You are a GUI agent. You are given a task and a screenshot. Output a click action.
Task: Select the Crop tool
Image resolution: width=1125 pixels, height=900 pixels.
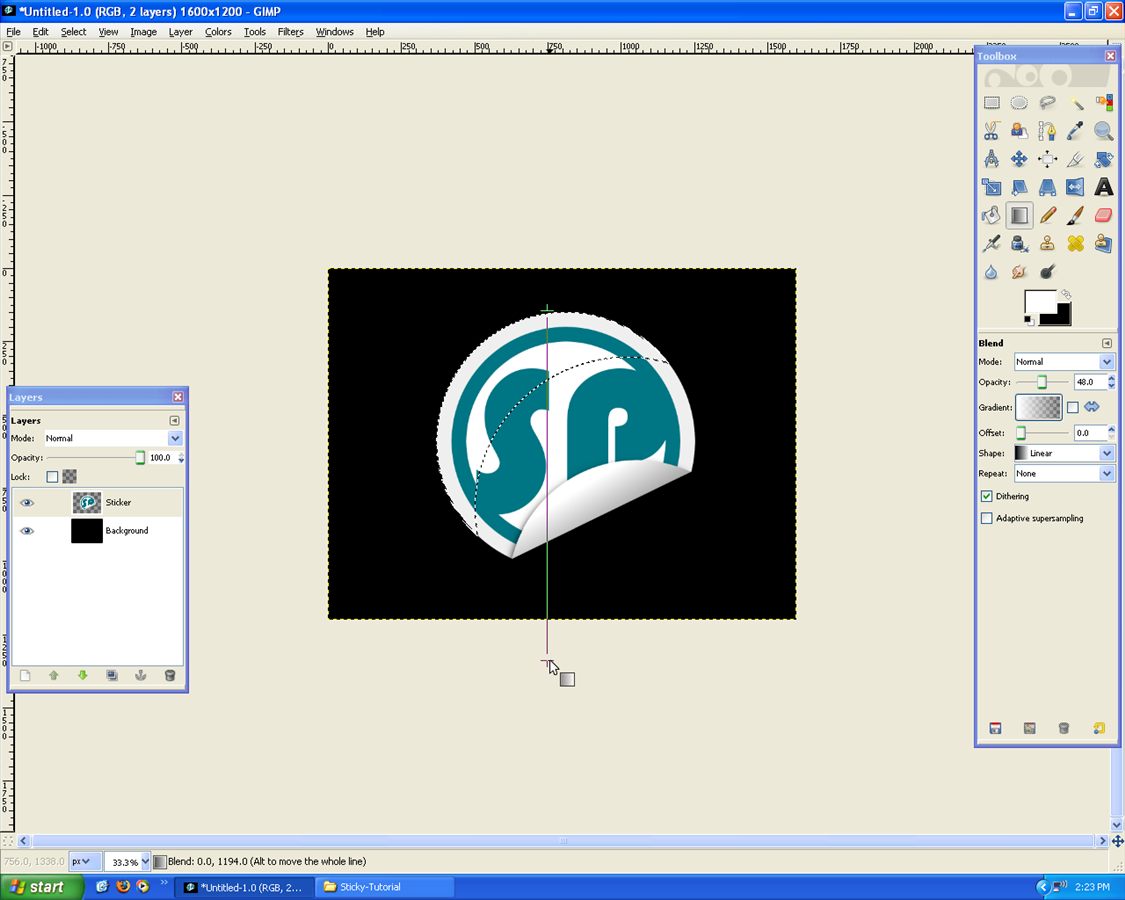click(1075, 159)
